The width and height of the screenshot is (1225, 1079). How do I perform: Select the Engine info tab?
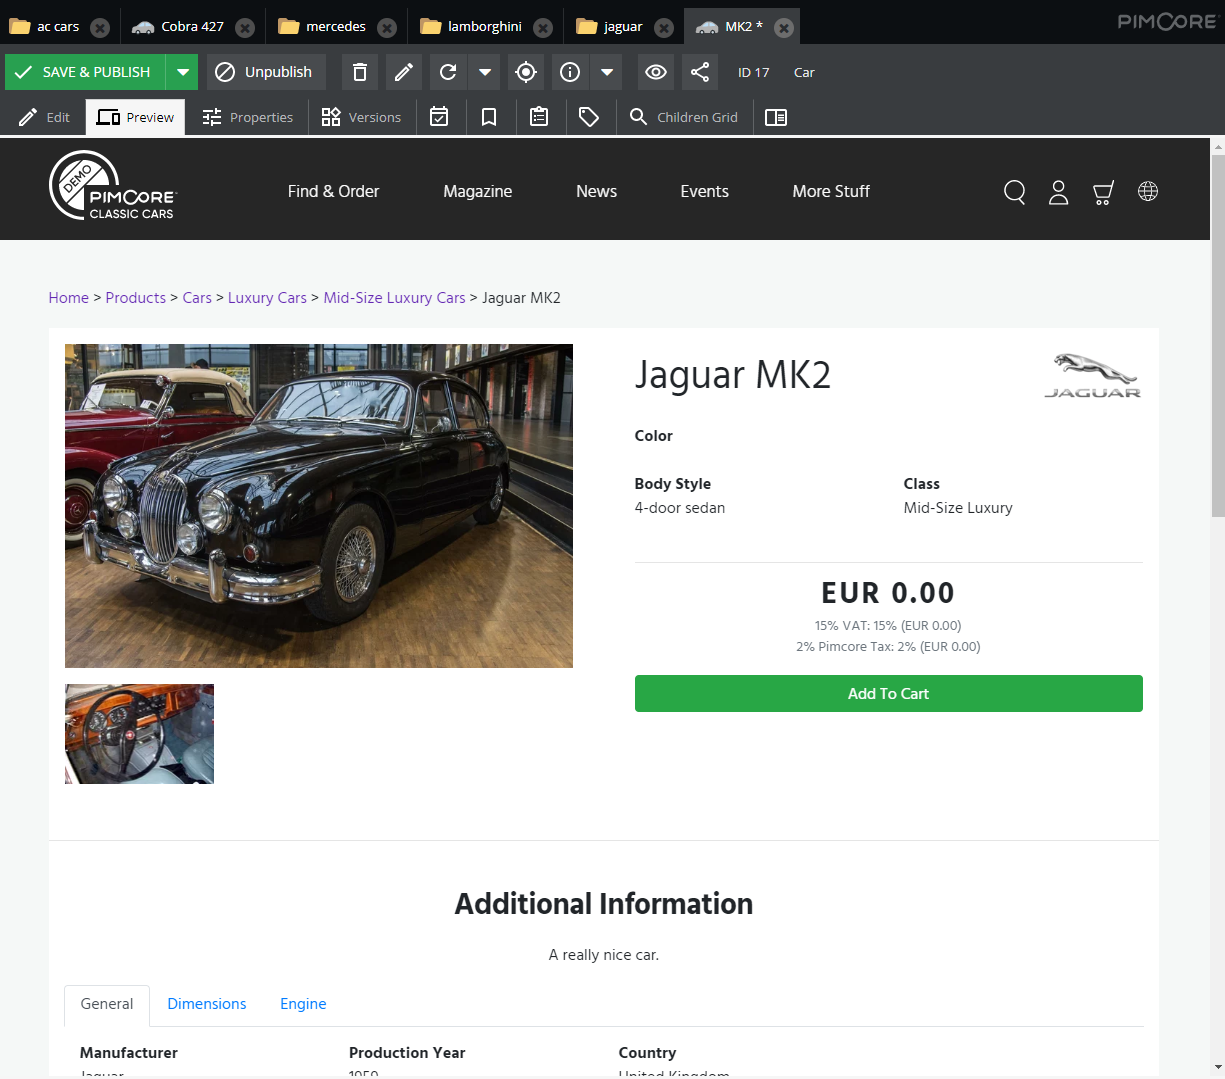pyautogui.click(x=303, y=1004)
